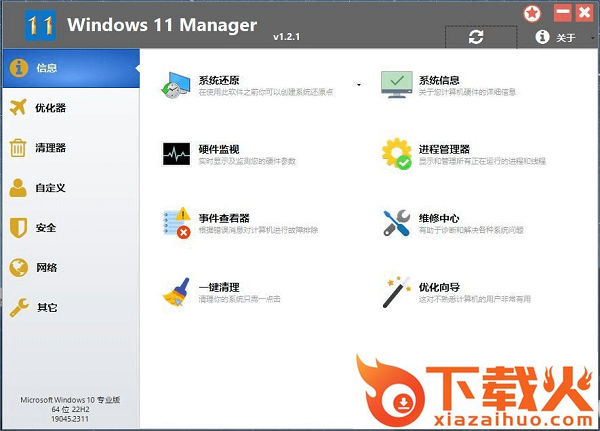The width and height of the screenshot is (600, 431).
Task: Click the shield icon beside 安全
Action: (x=18, y=228)
